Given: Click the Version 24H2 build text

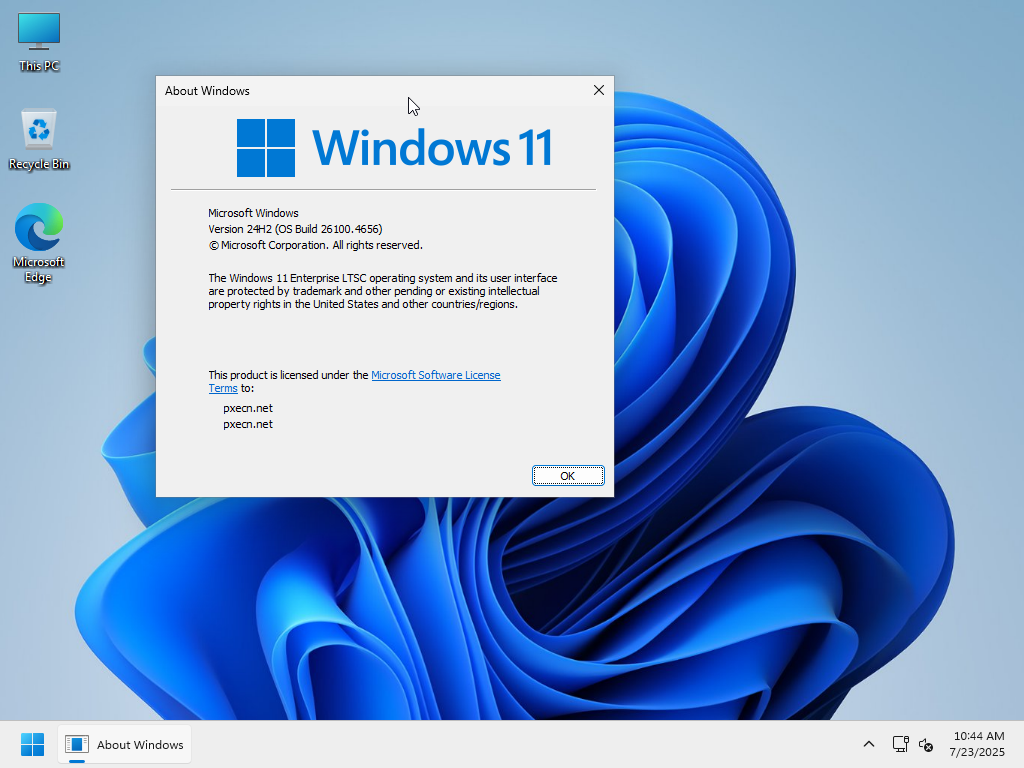Looking at the screenshot, I should (294, 229).
